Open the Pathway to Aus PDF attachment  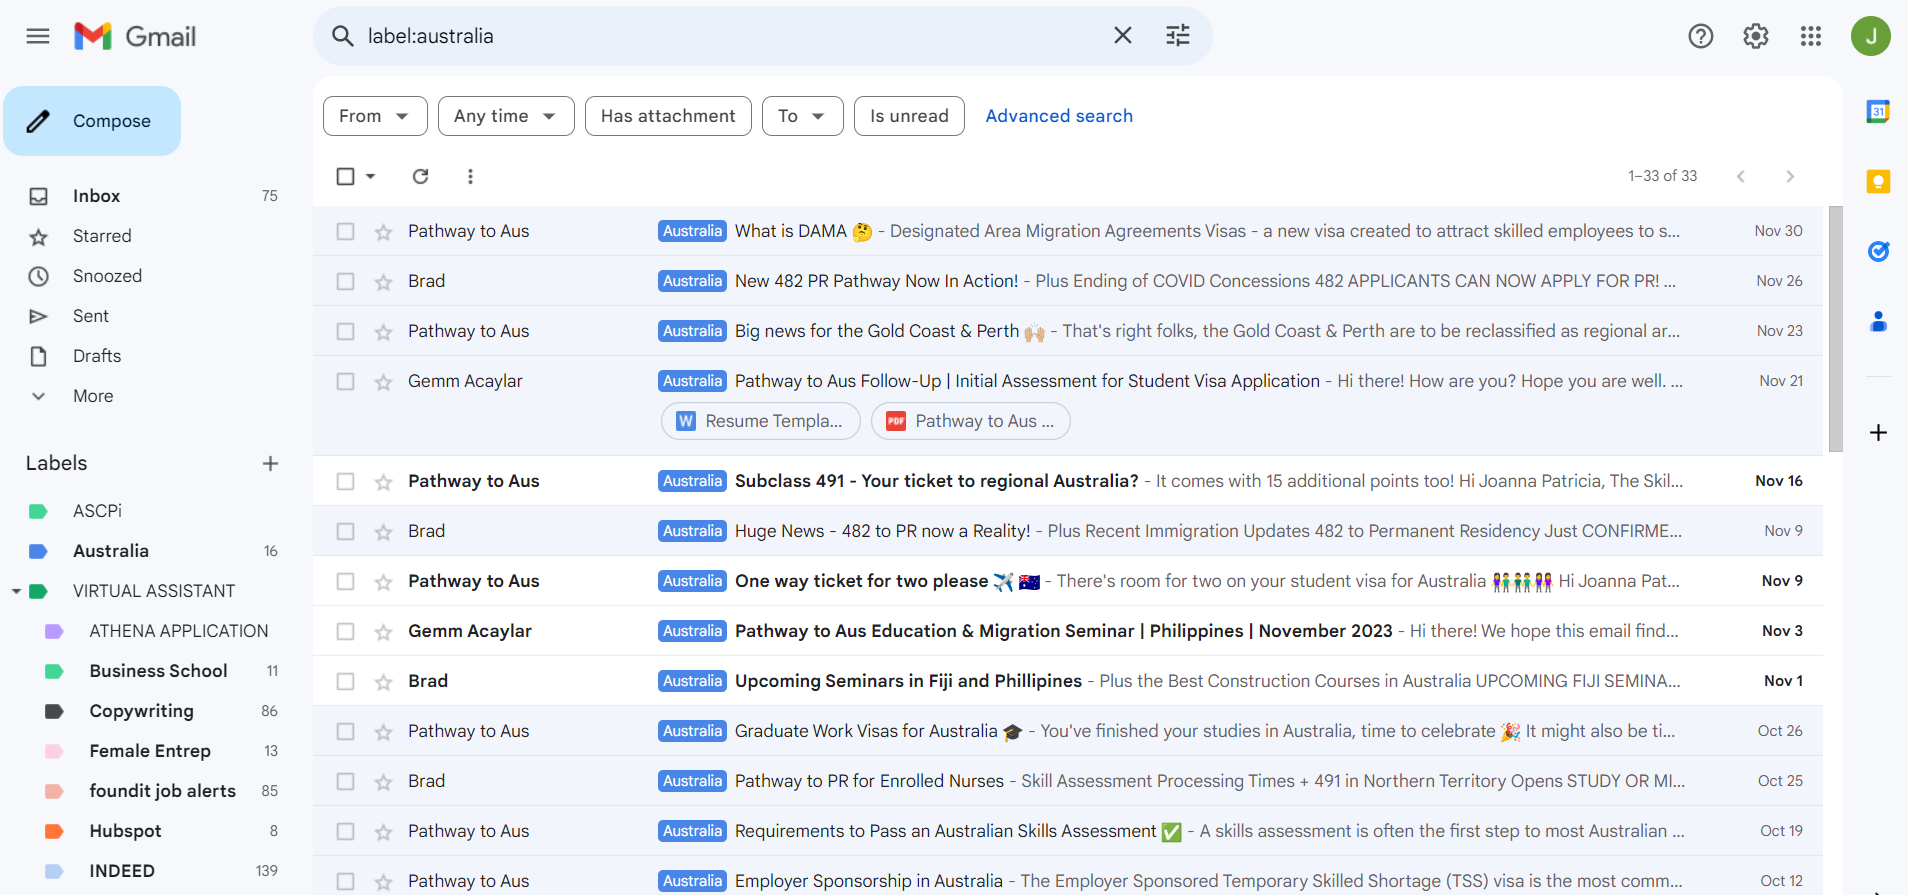[971, 421]
